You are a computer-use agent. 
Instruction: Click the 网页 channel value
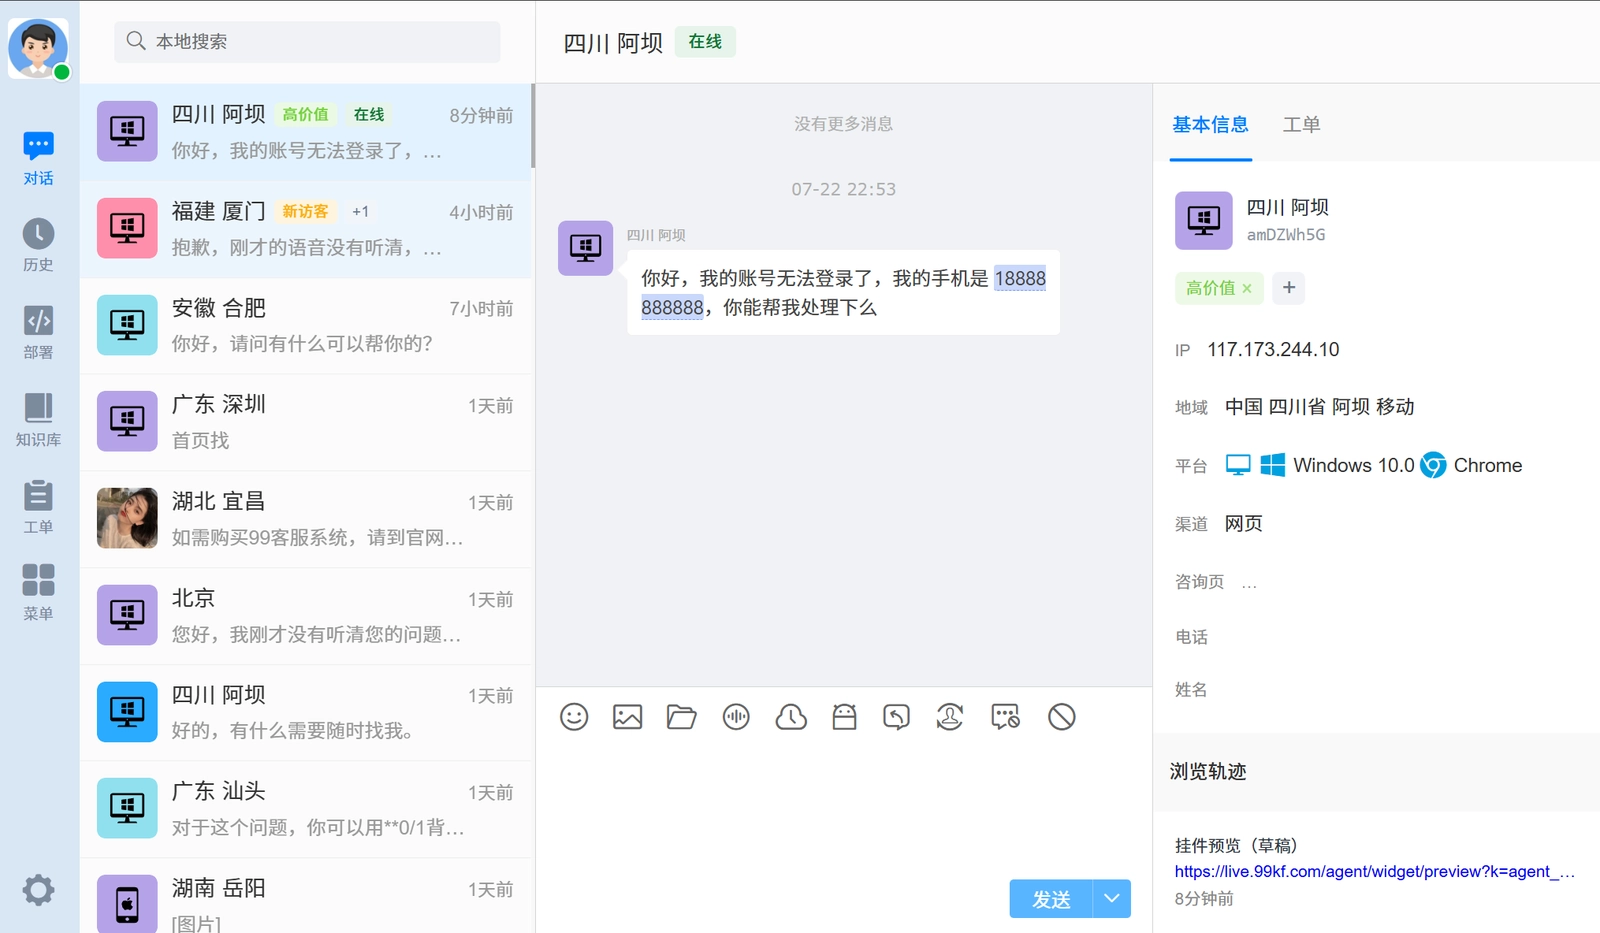(1243, 524)
